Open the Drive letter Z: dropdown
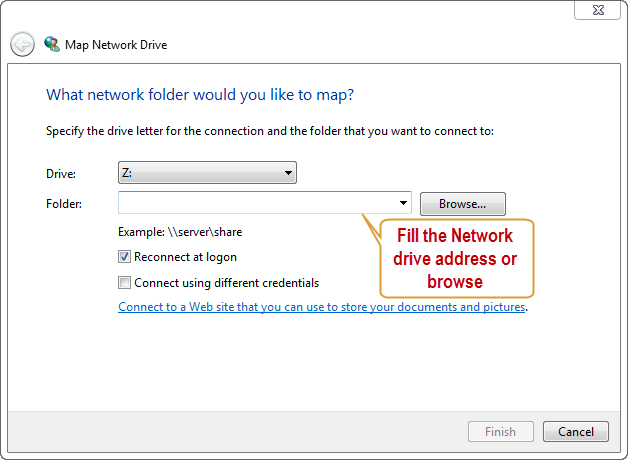 coord(207,173)
